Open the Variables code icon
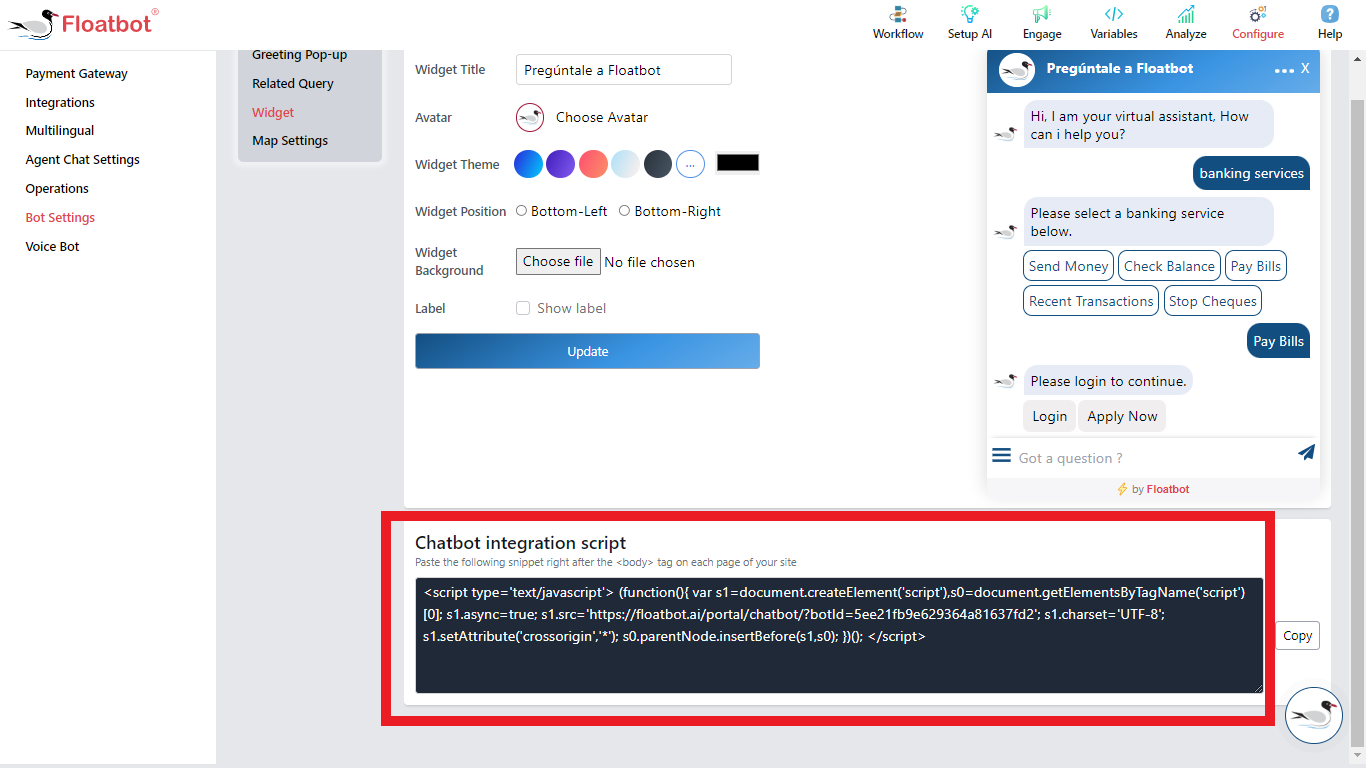 (x=1114, y=22)
